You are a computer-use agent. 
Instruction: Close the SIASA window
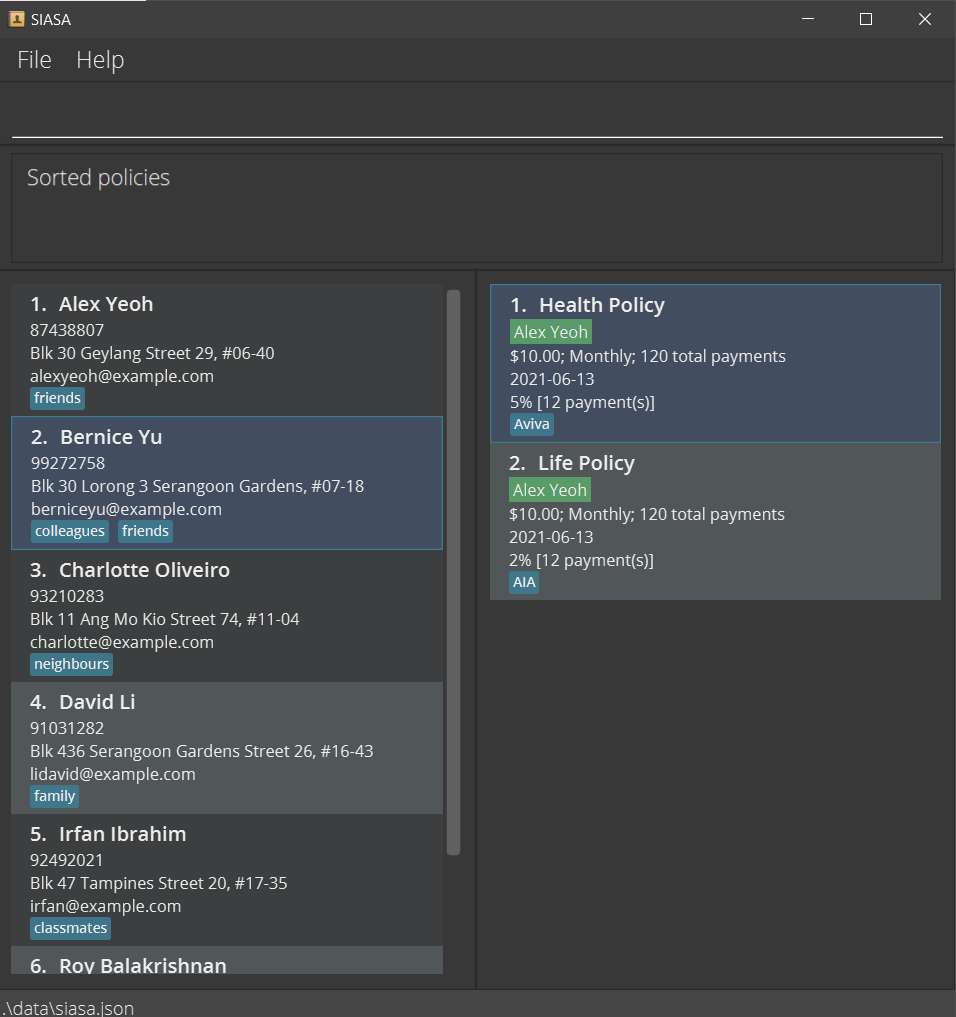tap(925, 19)
